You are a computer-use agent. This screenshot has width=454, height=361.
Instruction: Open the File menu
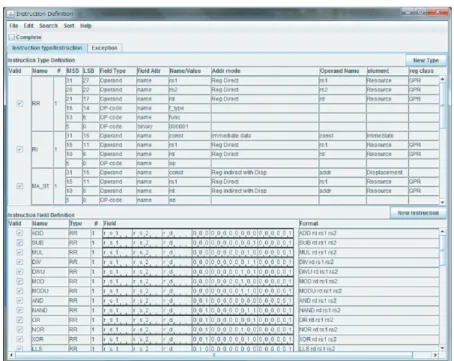pyautogui.click(x=14, y=26)
